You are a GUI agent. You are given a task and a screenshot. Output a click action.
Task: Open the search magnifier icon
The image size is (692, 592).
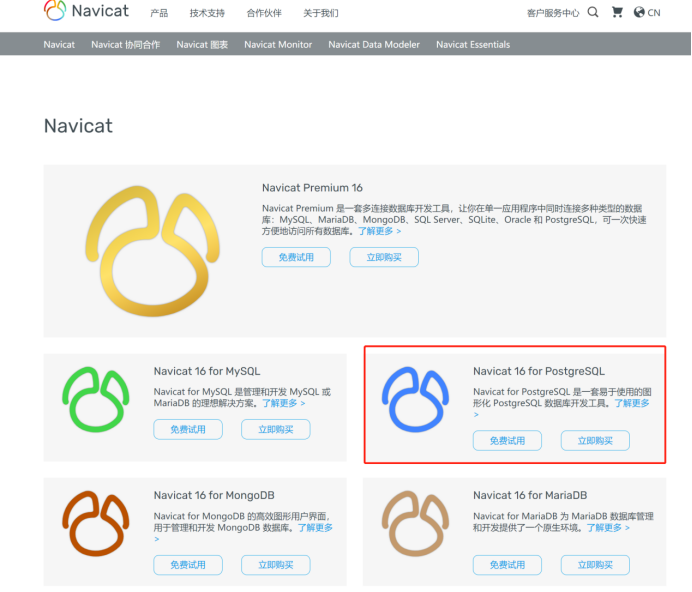pos(593,12)
